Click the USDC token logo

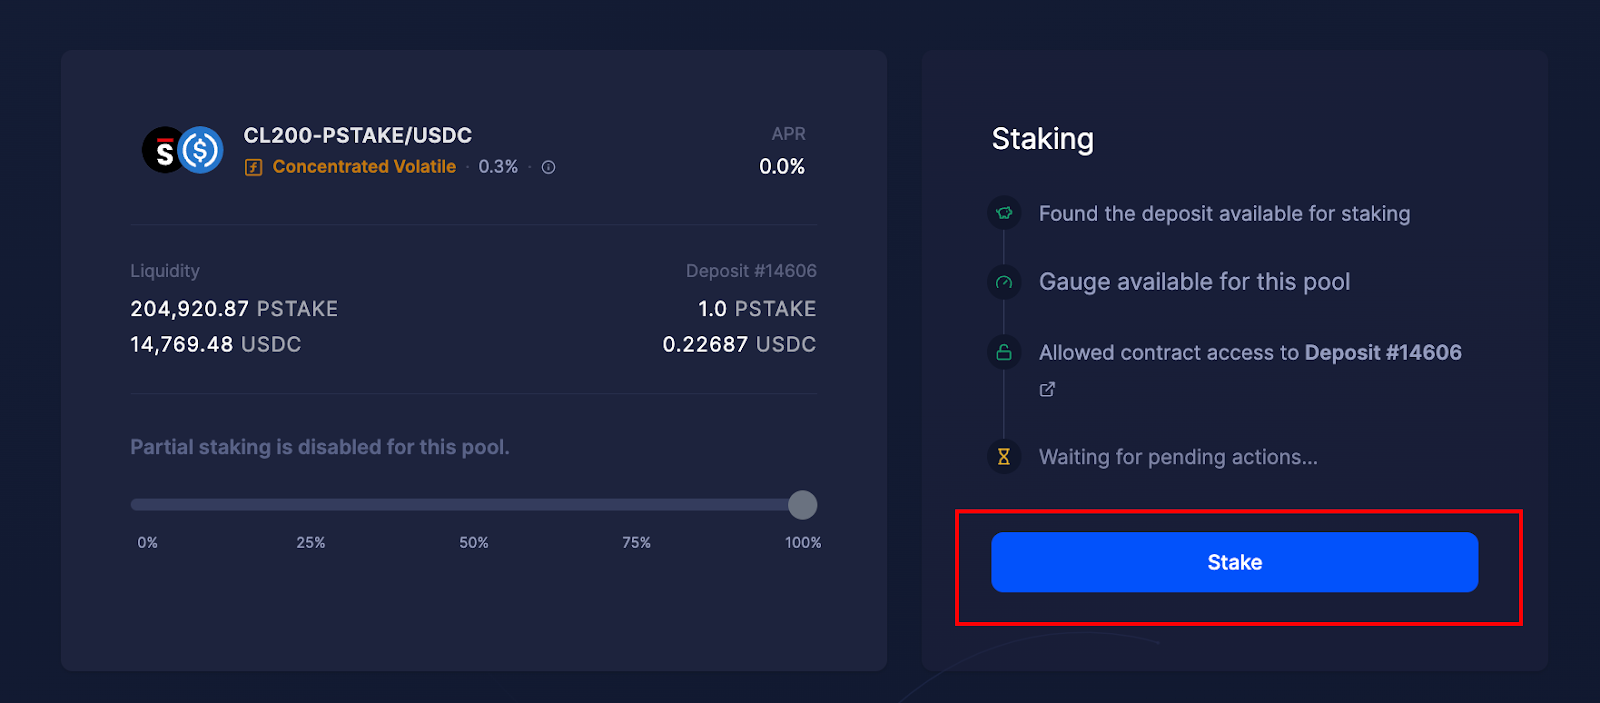[201, 150]
